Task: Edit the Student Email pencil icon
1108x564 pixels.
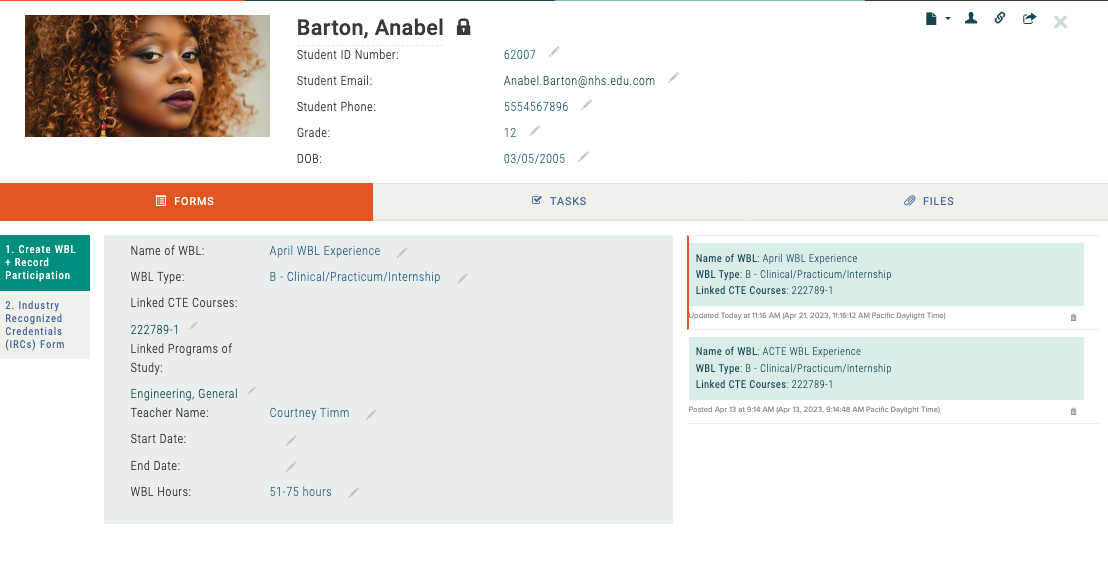Action: point(673,78)
